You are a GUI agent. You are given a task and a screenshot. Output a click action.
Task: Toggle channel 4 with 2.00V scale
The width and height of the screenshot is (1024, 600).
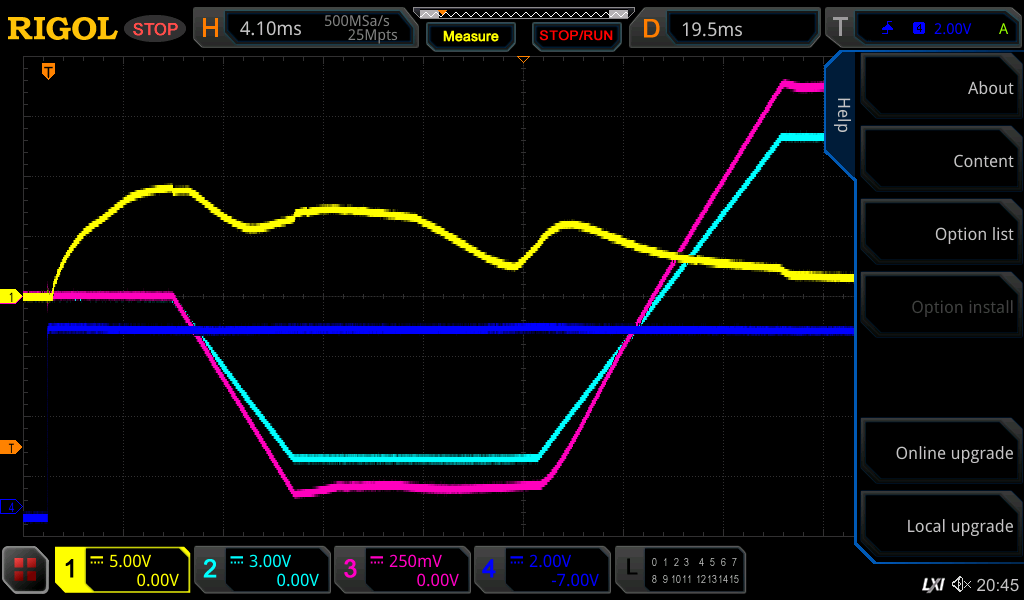(541, 570)
